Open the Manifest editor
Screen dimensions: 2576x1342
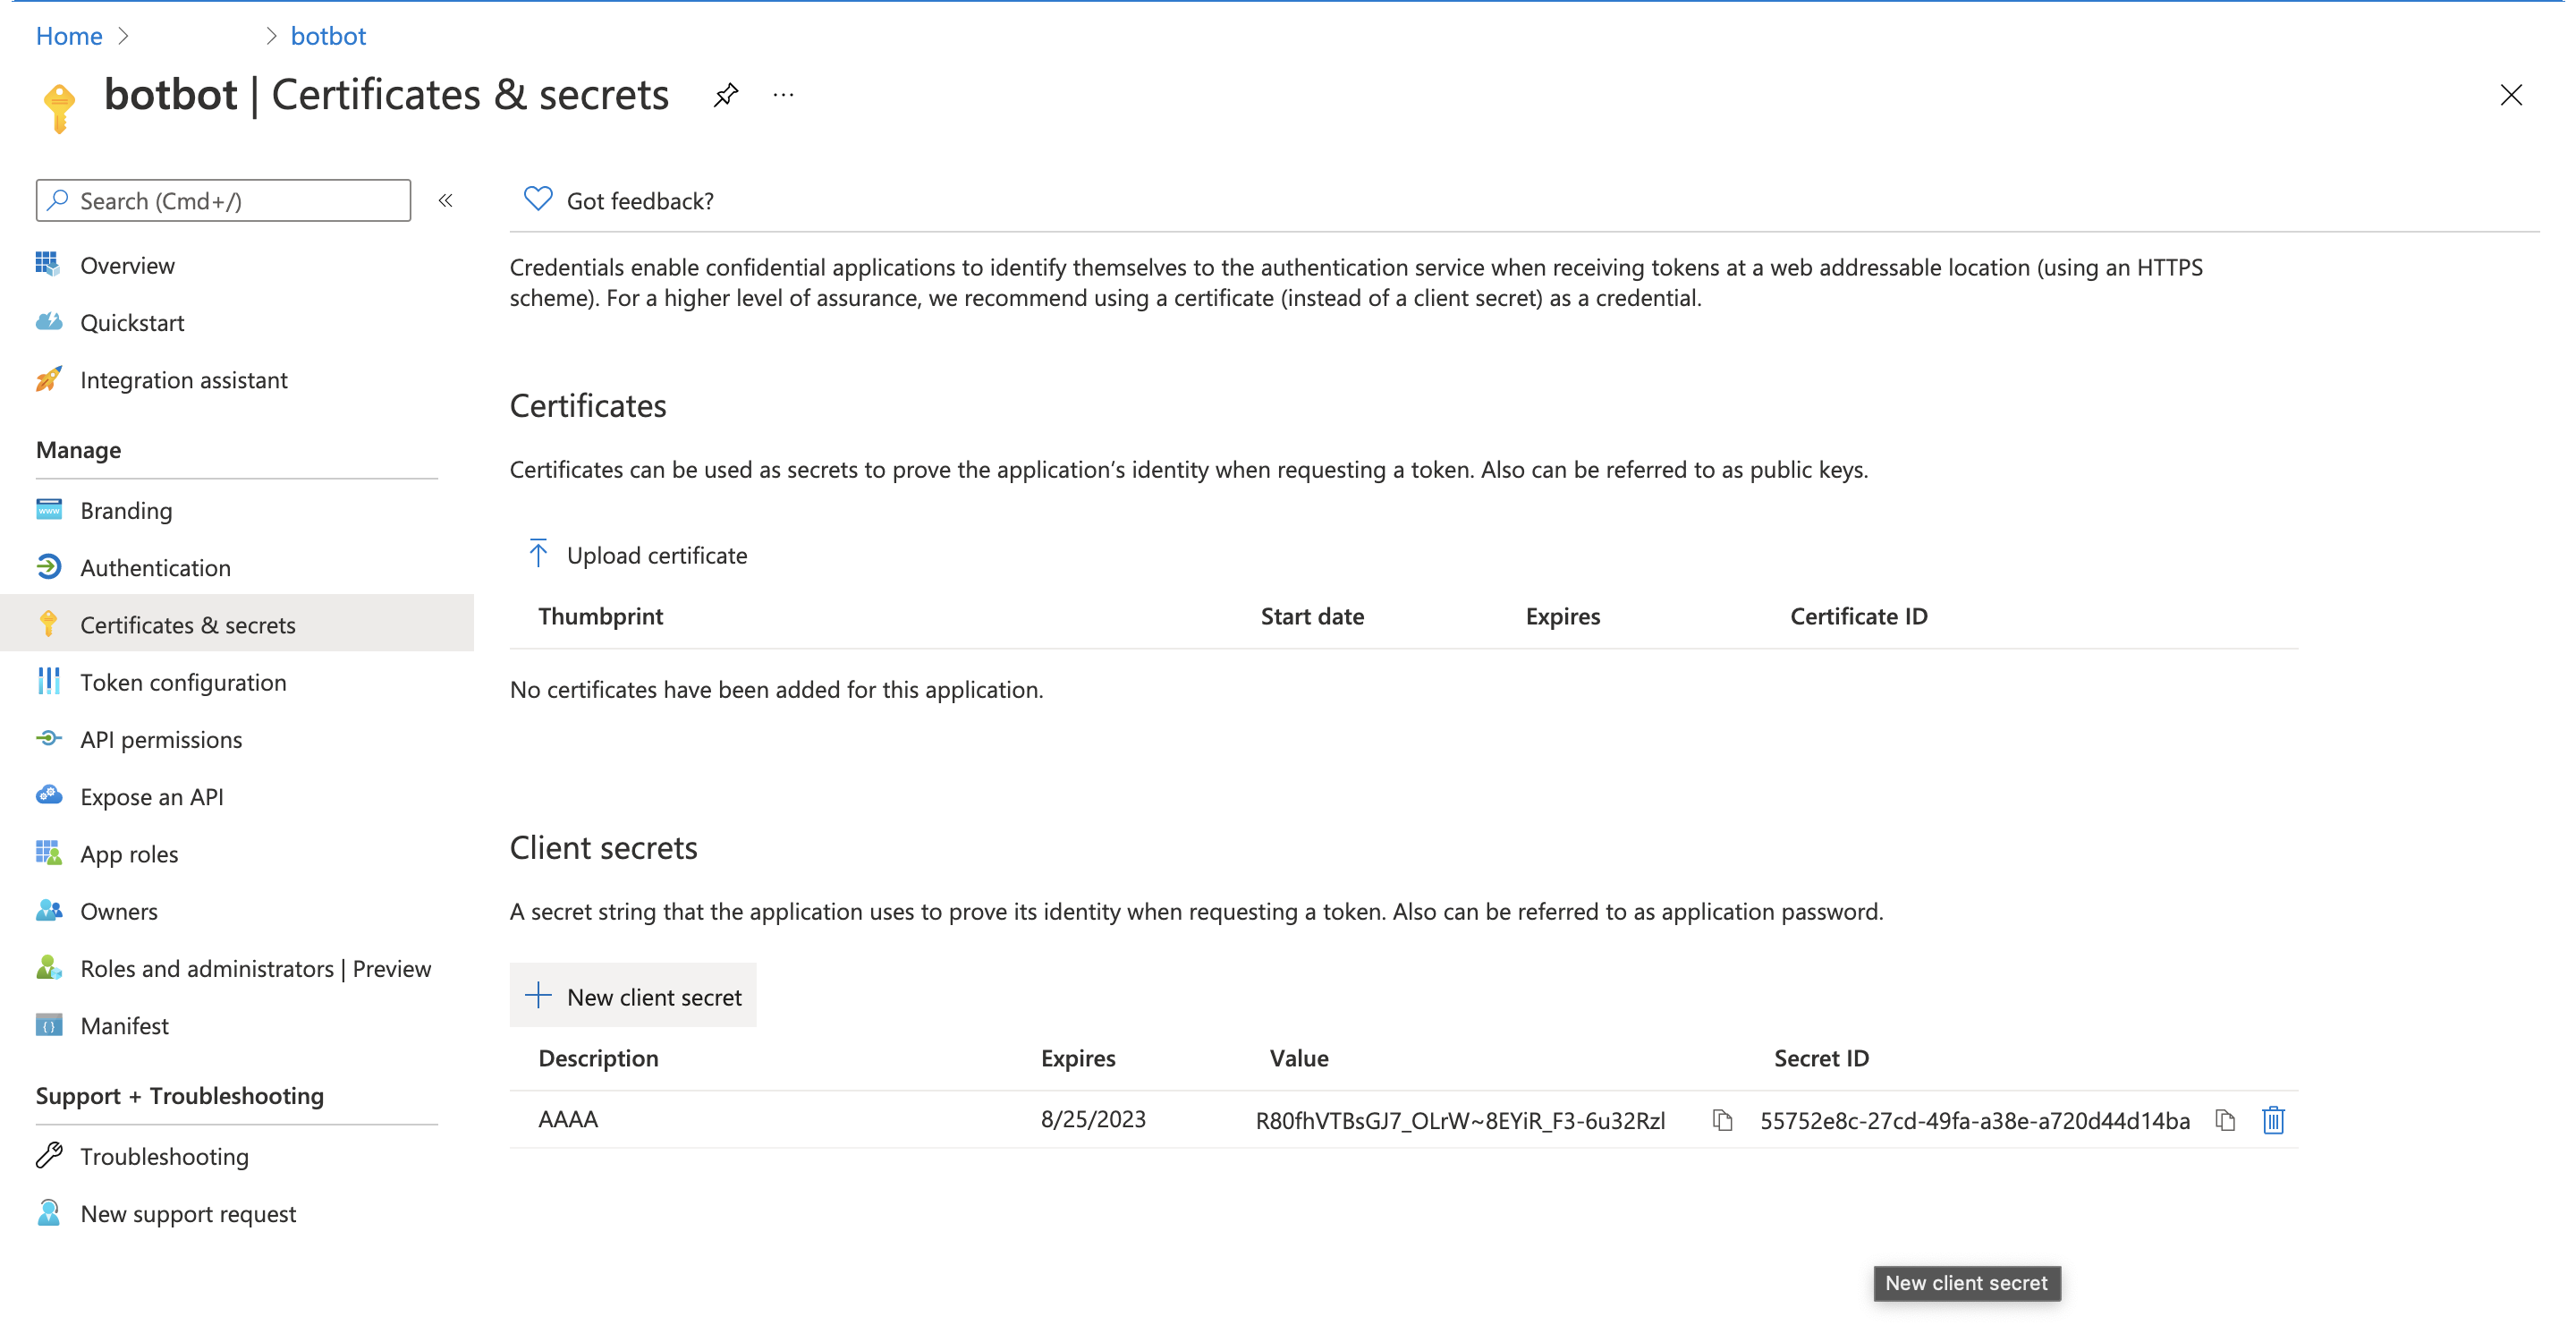click(x=124, y=1026)
